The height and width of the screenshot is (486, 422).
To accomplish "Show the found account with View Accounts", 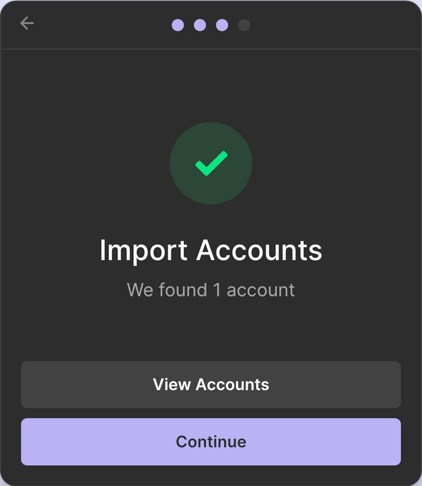I will pyautogui.click(x=211, y=384).
